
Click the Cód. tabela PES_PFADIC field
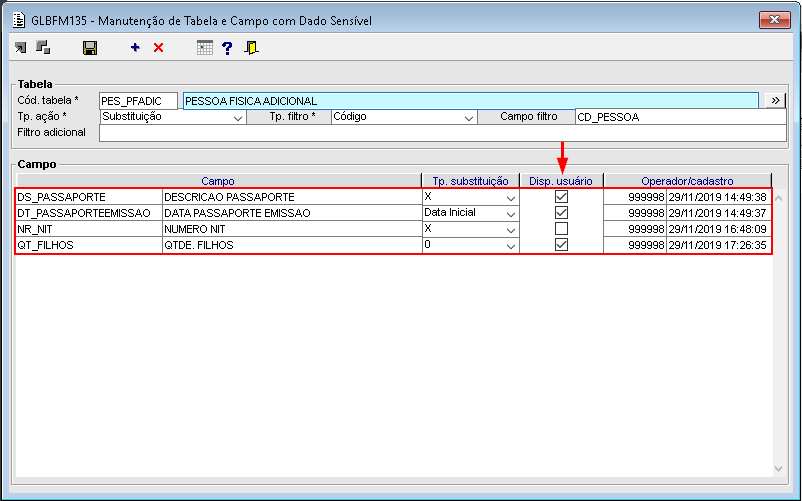tap(139, 101)
